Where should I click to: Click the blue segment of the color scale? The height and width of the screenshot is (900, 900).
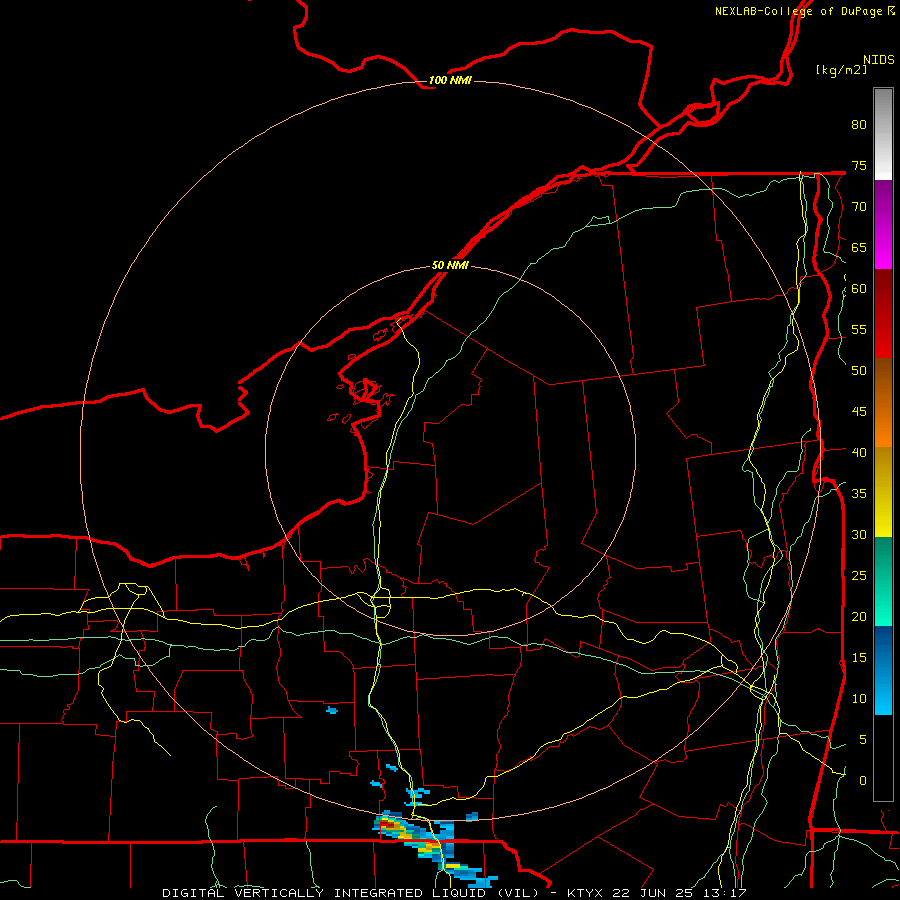point(883,670)
